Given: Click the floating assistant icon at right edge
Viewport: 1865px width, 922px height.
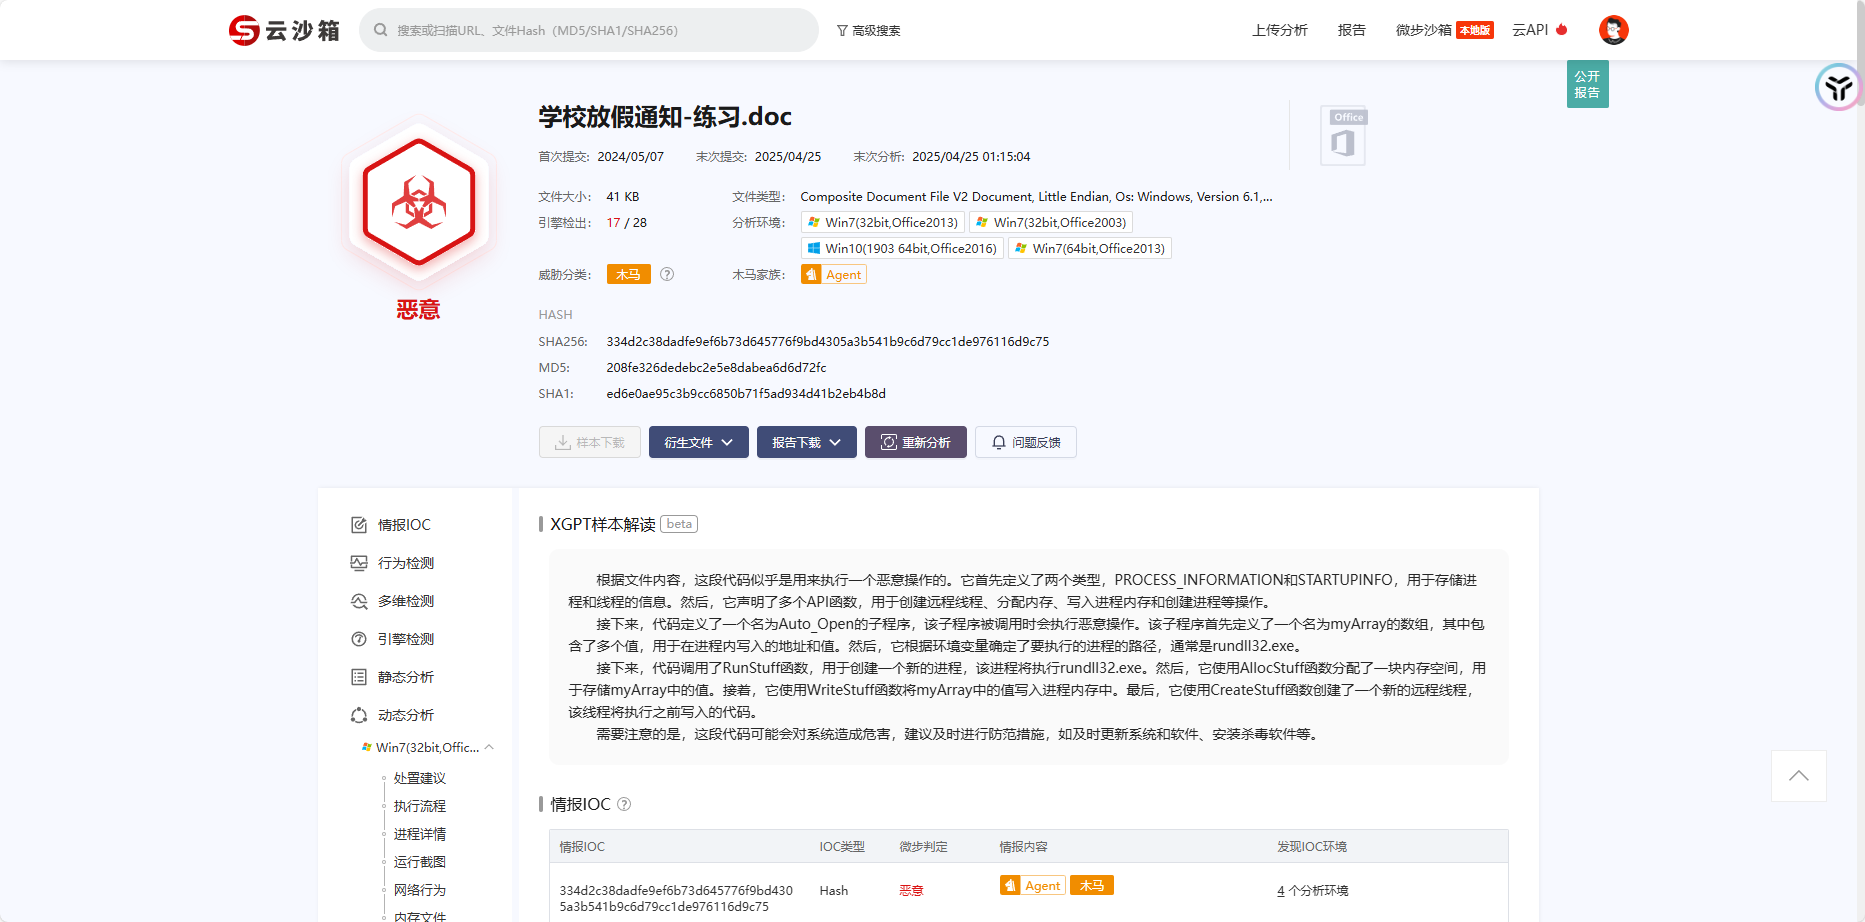Looking at the screenshot, I should click(1838, 88).
